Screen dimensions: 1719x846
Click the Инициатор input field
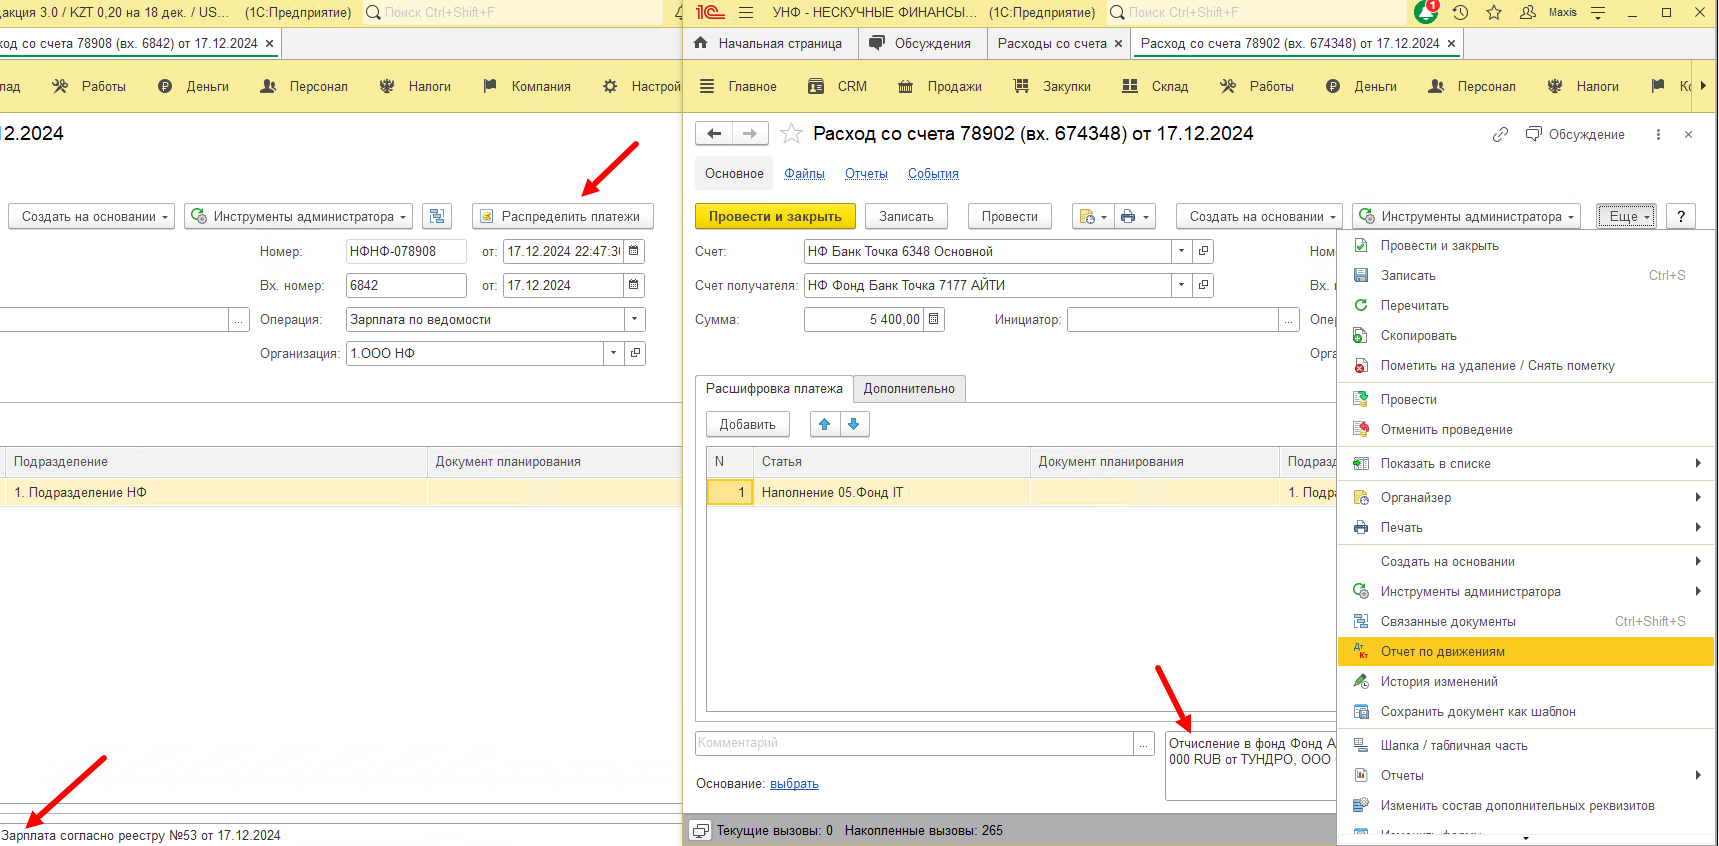pyautogui.click(x=1173, y=319)
